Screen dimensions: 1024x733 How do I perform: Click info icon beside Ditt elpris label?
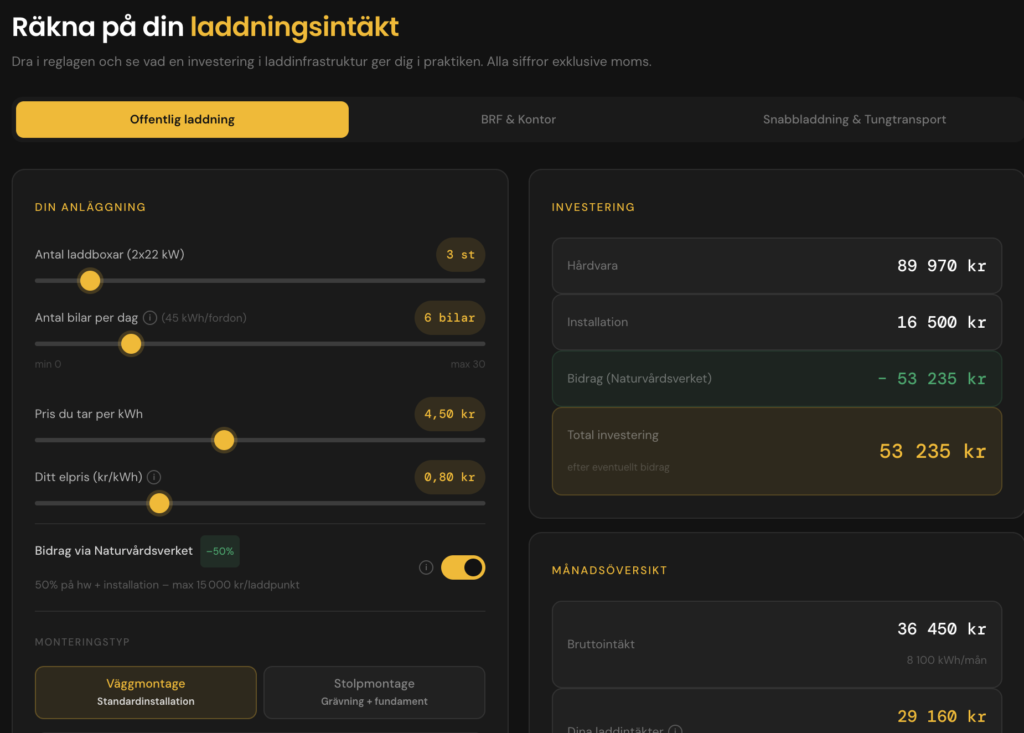point(154,477)
